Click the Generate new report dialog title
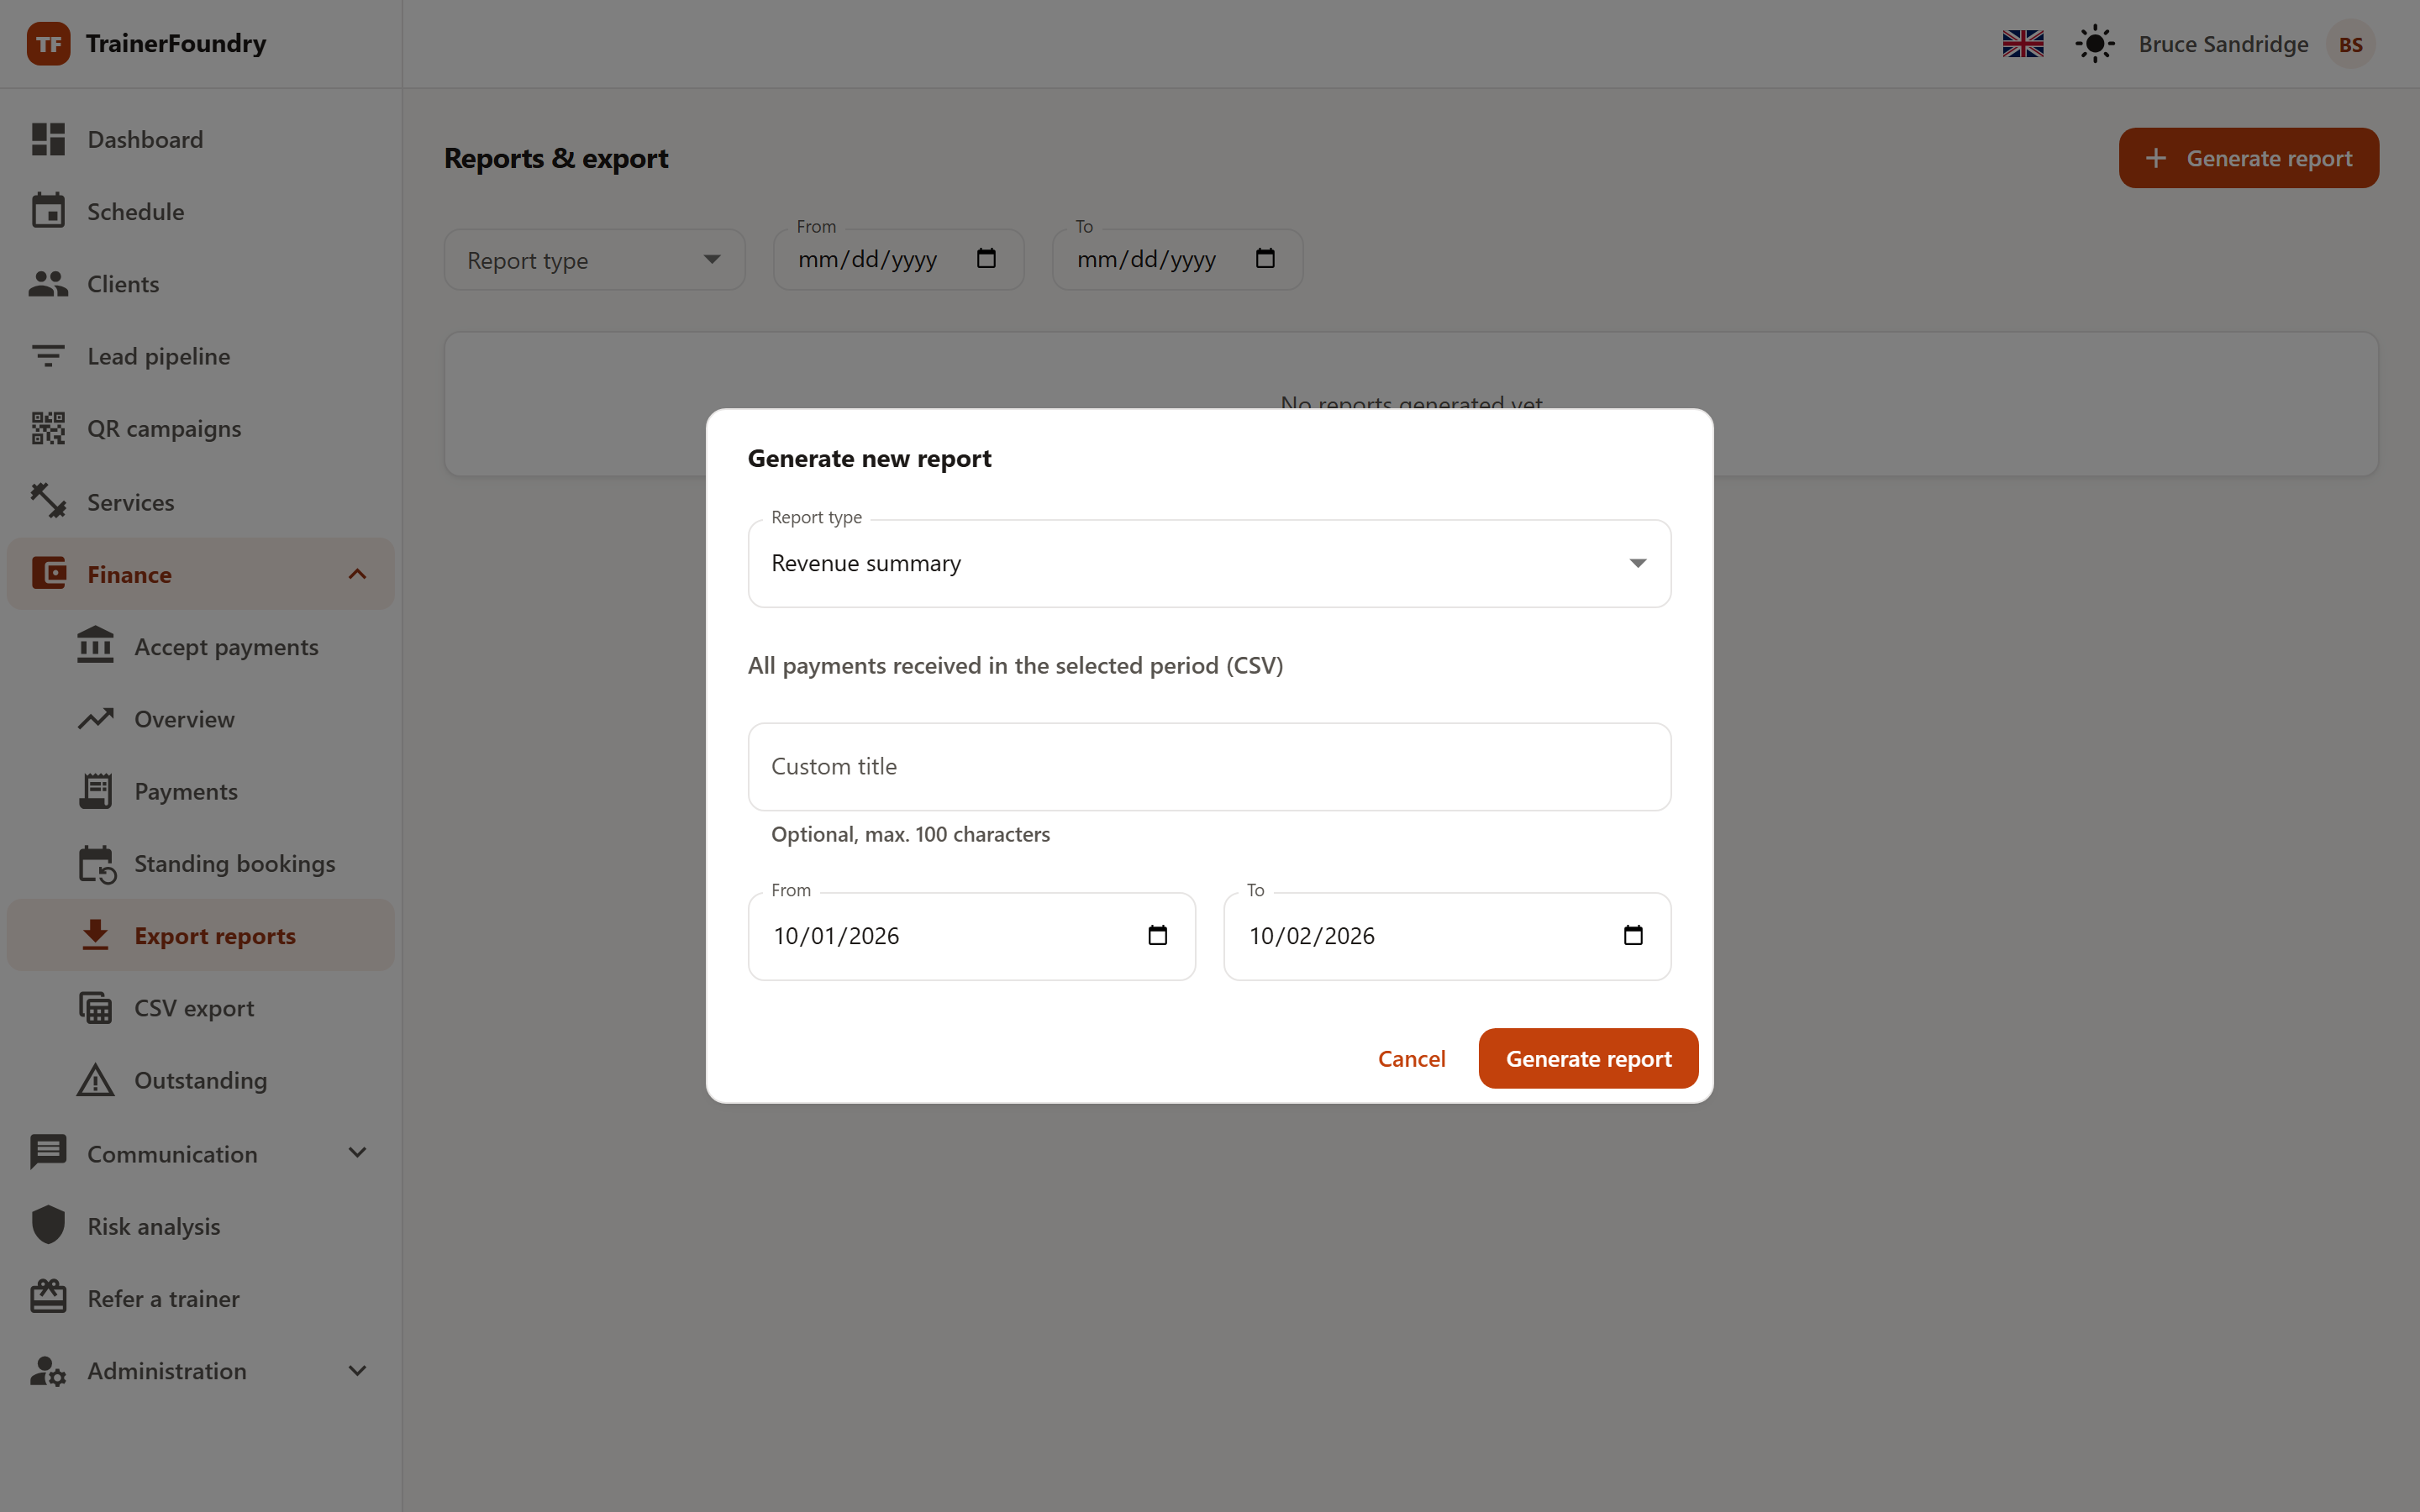This screenshot has height=1512, width=2420. point(869,458)
